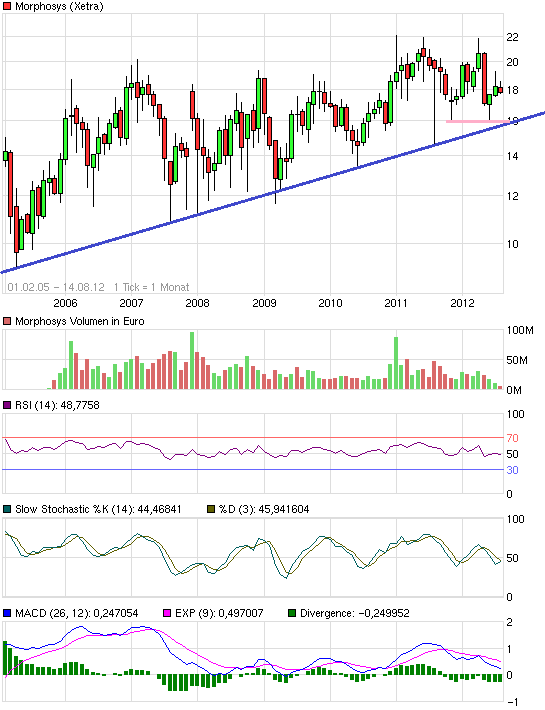545x710 pixels.
Task: Click the blue RSI 30 oversold line
Action: [x=253, y=470]
